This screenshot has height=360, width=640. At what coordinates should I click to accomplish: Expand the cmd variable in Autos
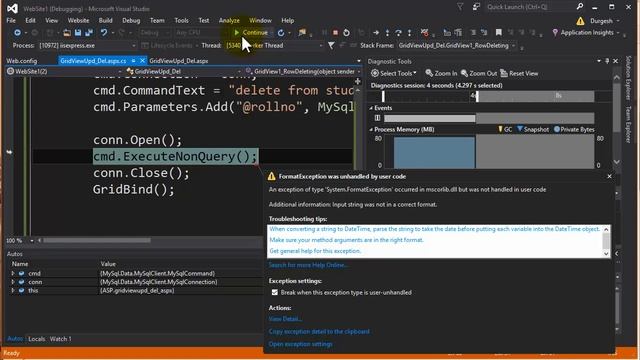pyautogui.click(x=13, y=273)
